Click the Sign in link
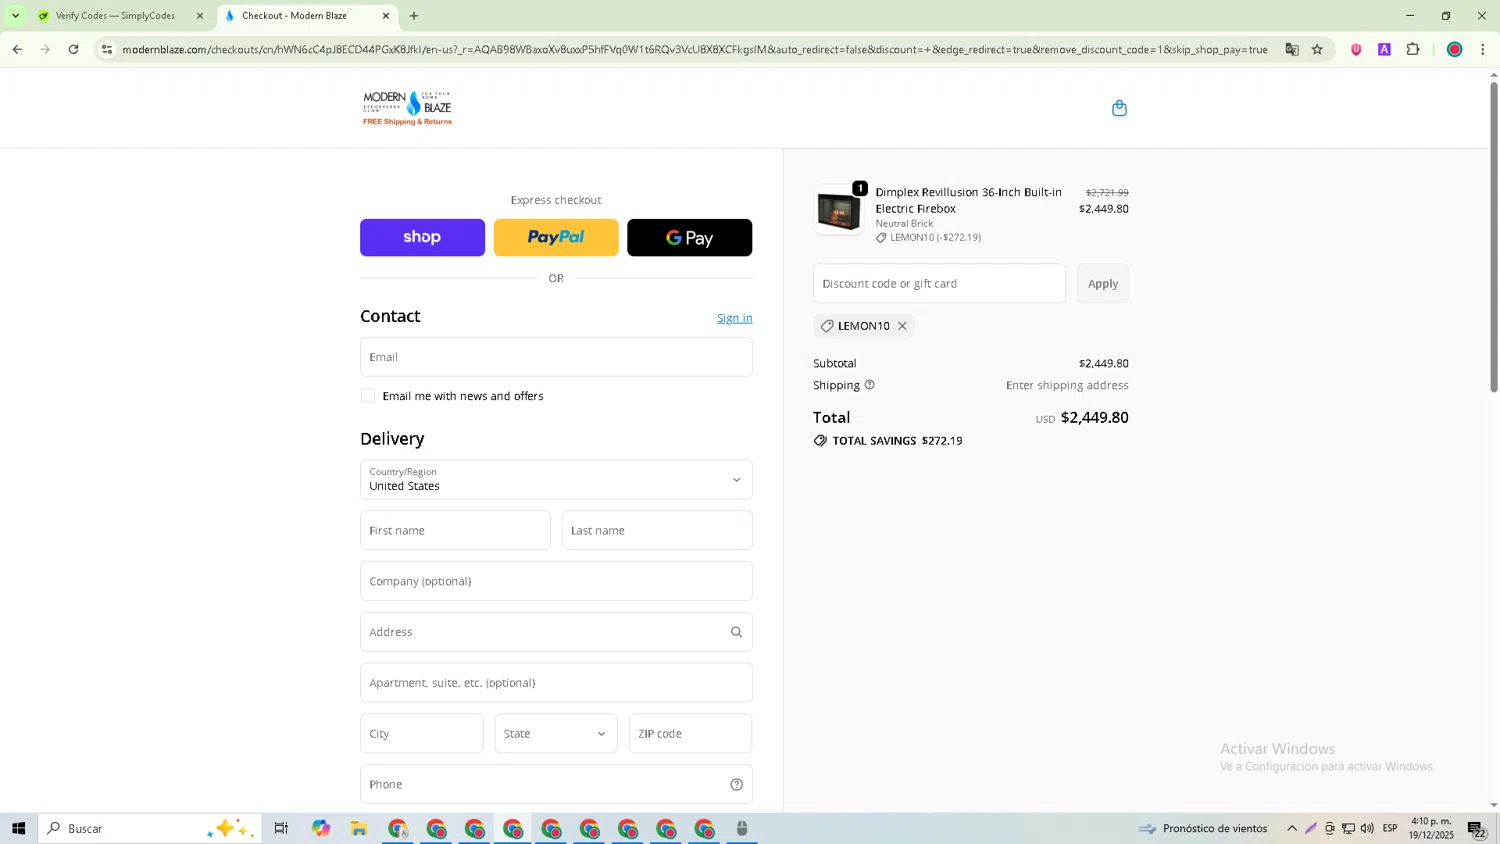Screen dimensions: 1500x844 click(x=734, y=318)
